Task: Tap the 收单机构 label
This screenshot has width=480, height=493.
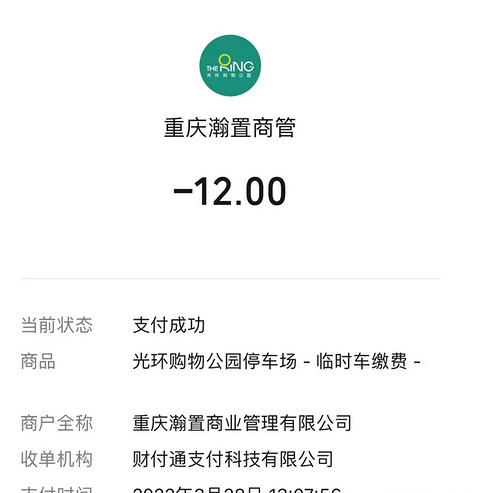Action: [x=57, y=459]
